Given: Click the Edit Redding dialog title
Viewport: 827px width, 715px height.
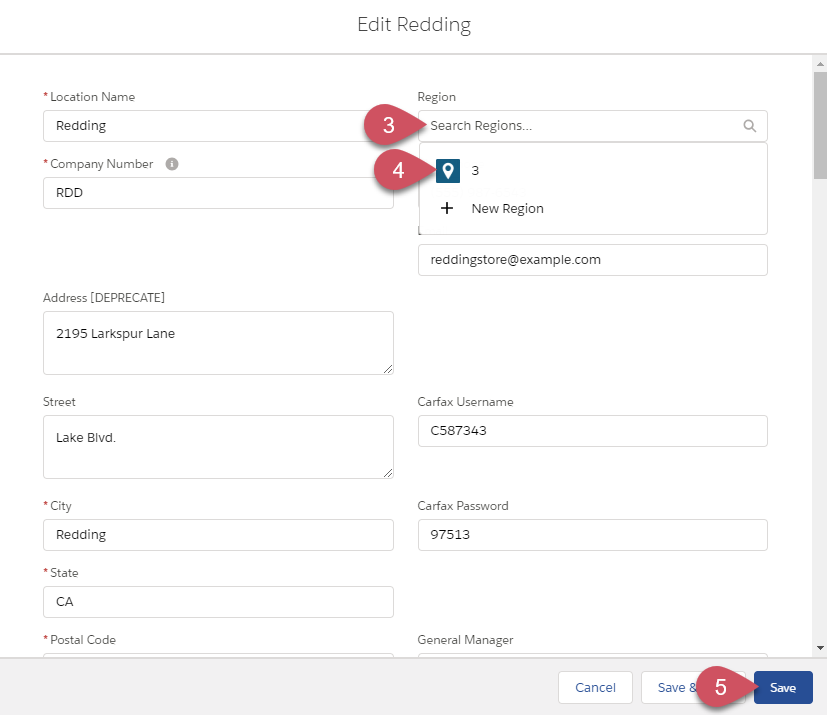Looking at the screenshot, I should 414,25.
